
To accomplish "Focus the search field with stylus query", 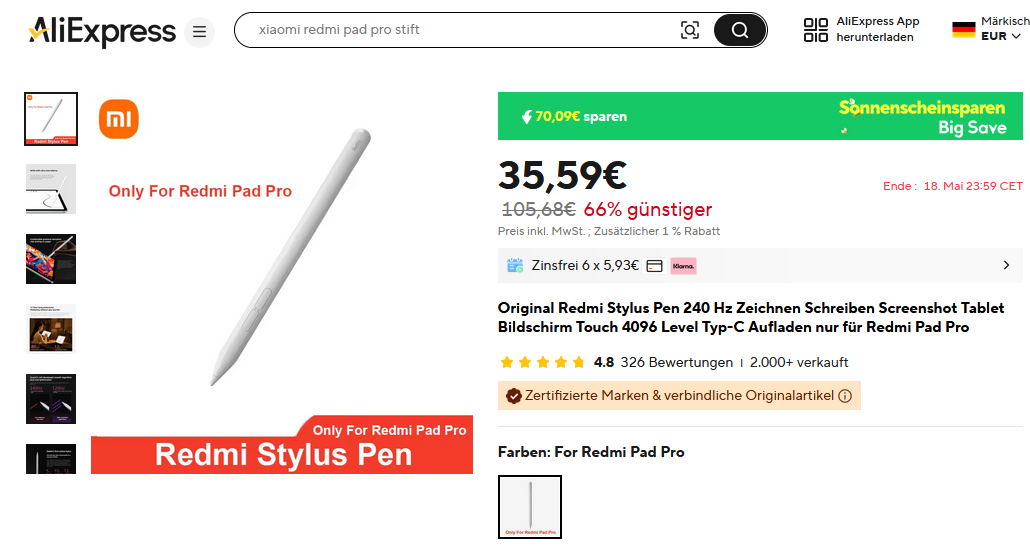I will point(460,30).
